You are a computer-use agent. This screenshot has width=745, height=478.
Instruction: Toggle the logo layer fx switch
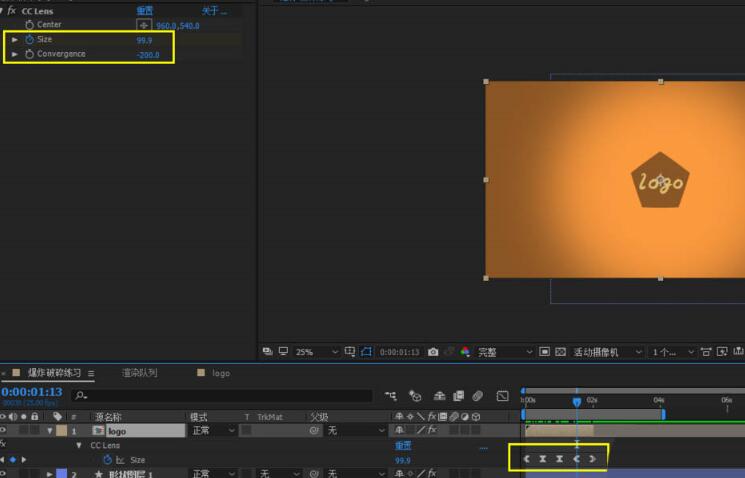(x=432, y=430)
